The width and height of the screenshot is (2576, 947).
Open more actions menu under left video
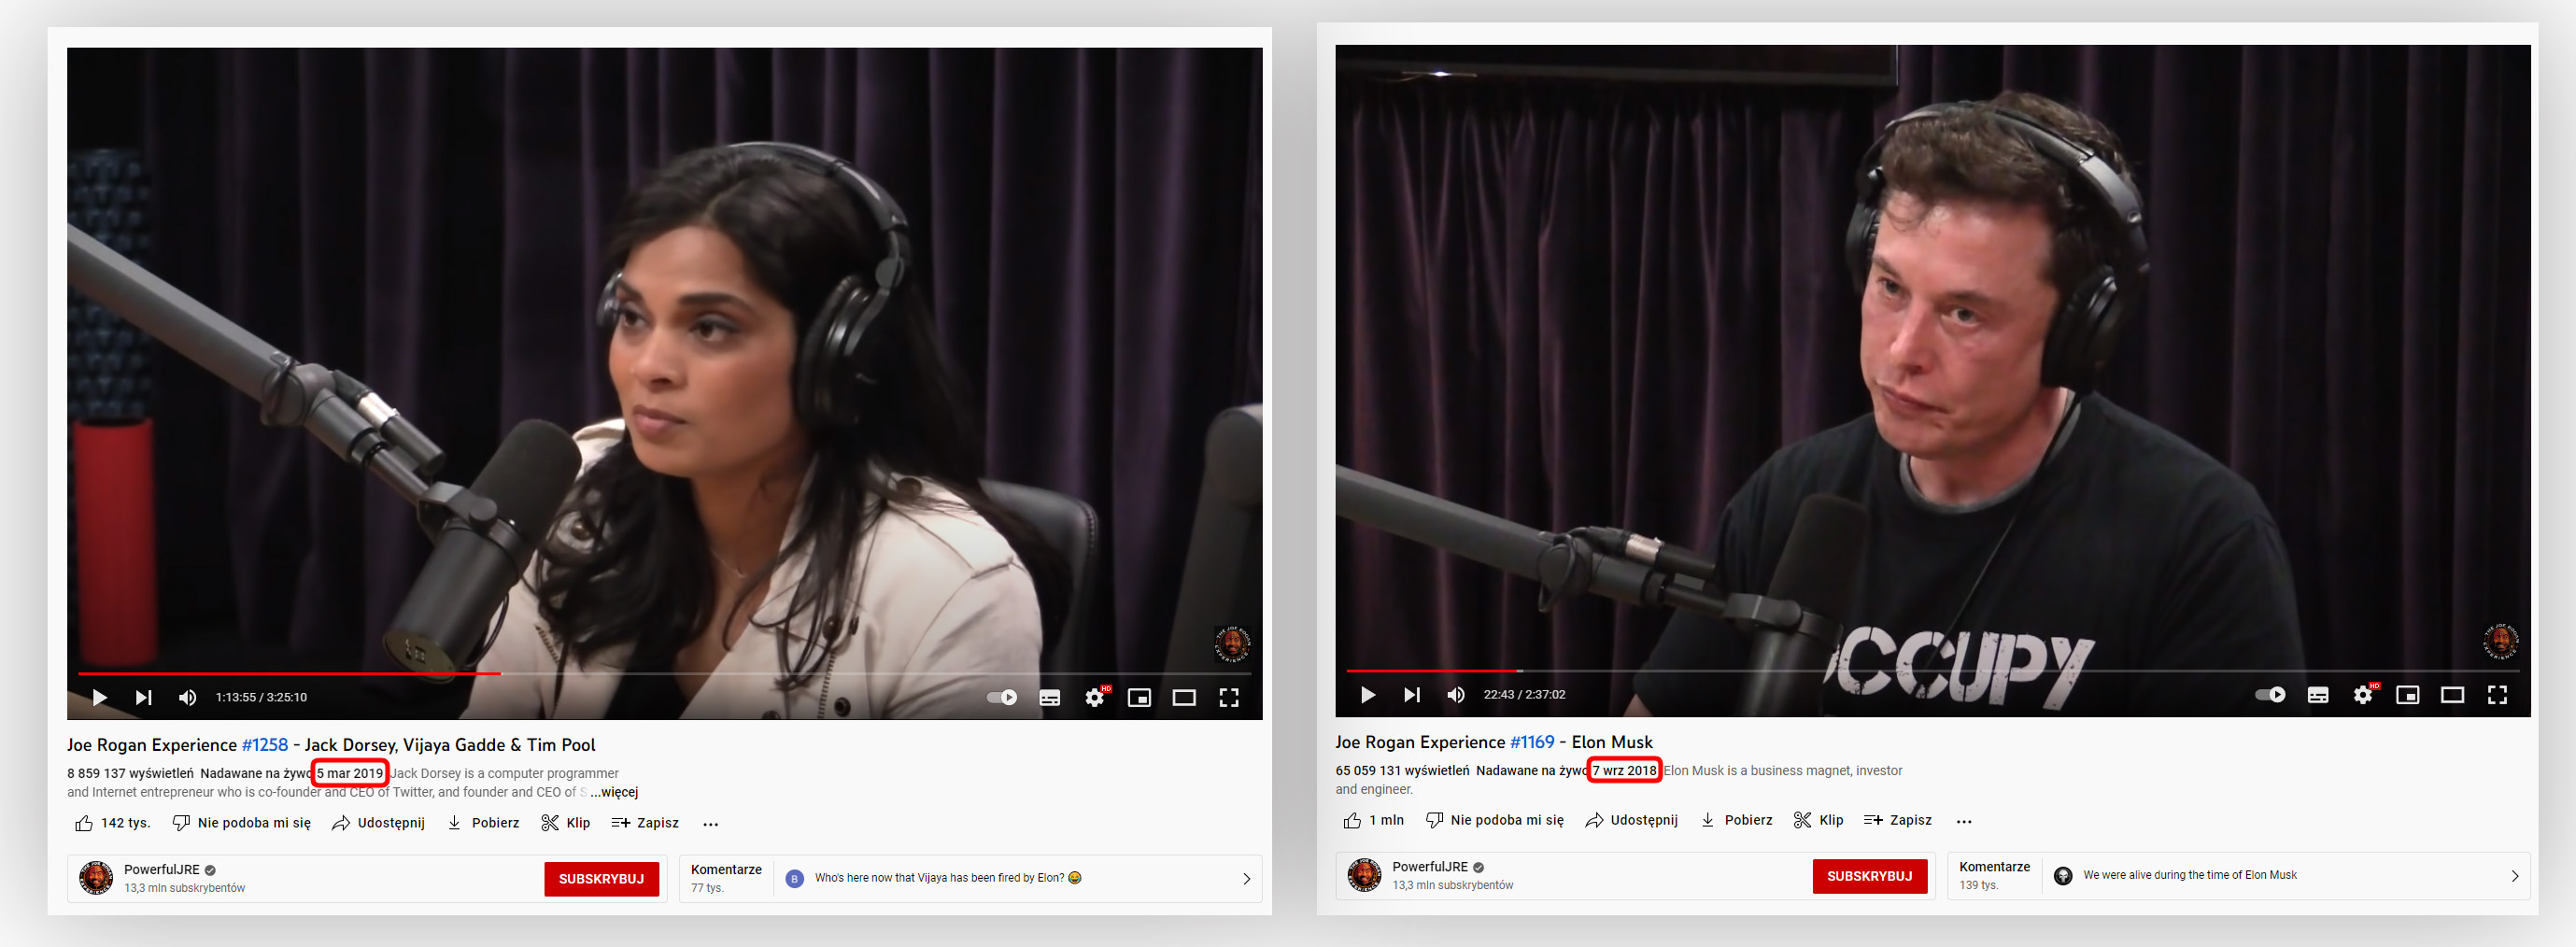click(710, 824)
